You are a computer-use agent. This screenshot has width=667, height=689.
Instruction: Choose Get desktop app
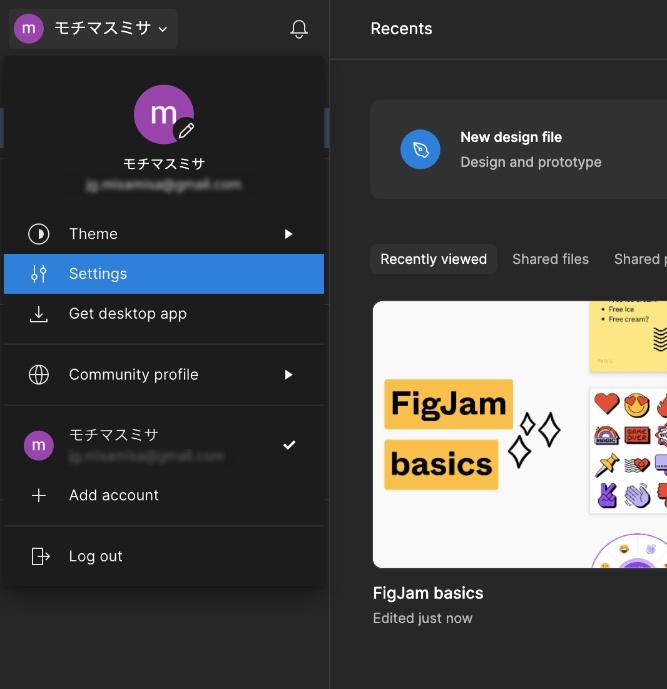point(164,314)
